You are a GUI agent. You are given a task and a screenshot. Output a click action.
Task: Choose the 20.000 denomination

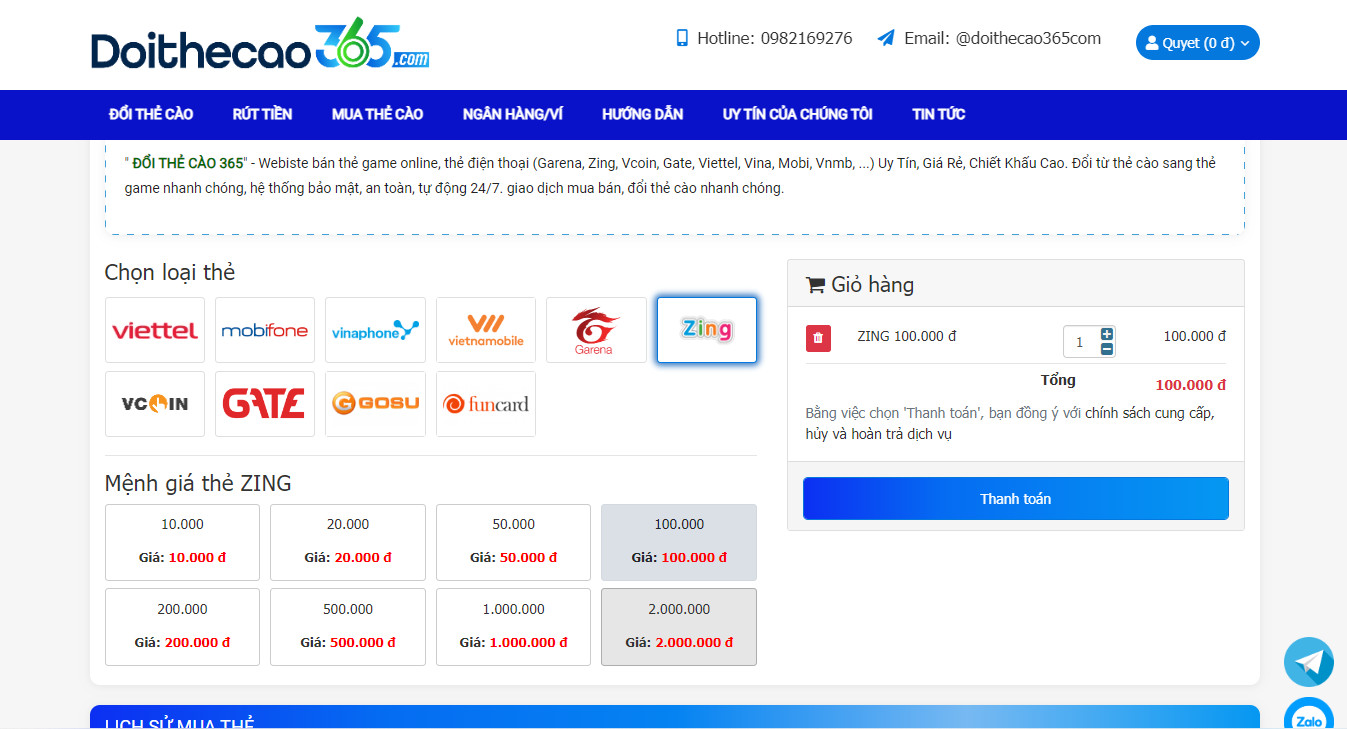pos(348,542)
